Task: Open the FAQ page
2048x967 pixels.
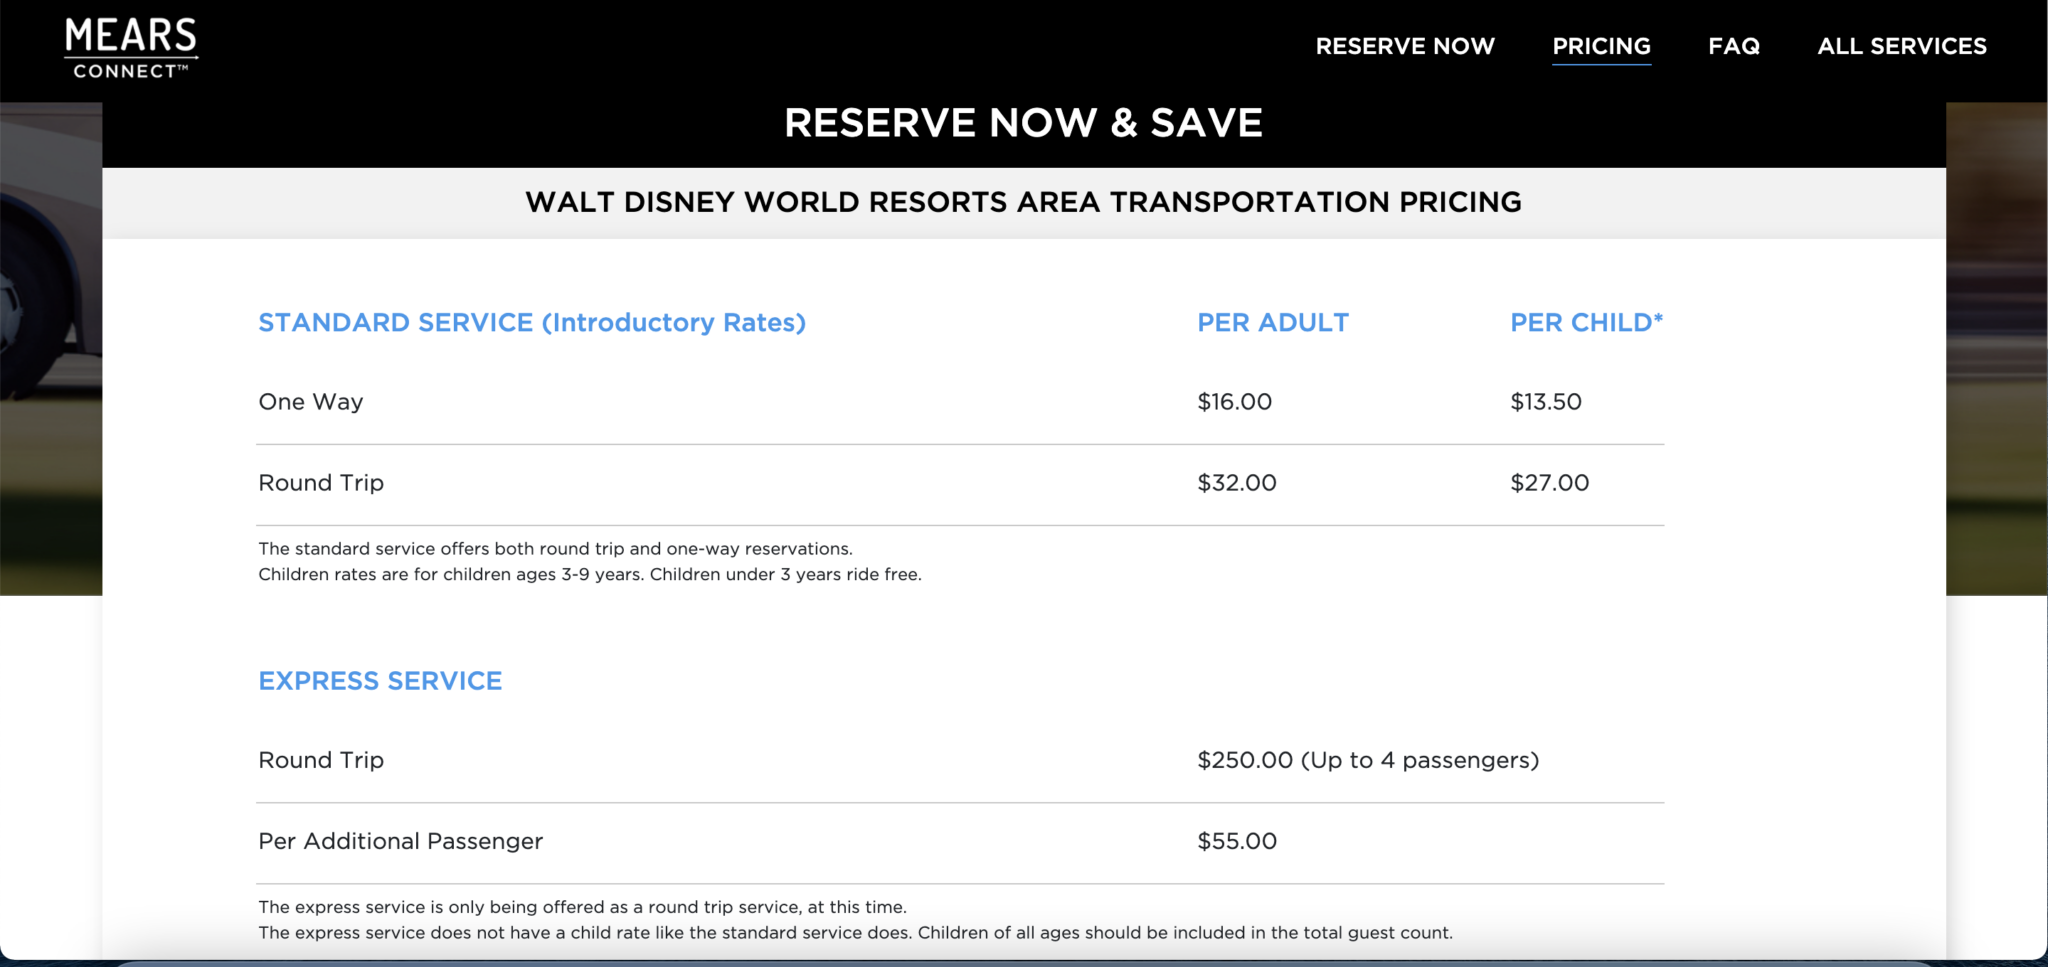Action: pyautogui.click(x=1734, y=46)
